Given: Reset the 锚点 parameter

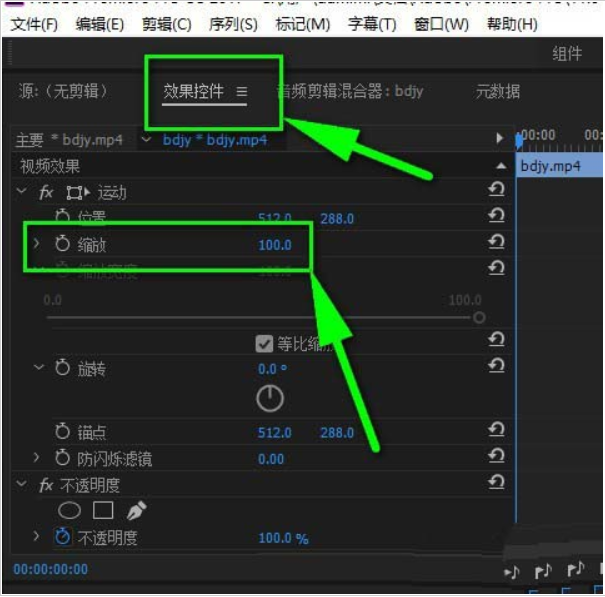Looking at the screenshot, I should pos(496,429).
